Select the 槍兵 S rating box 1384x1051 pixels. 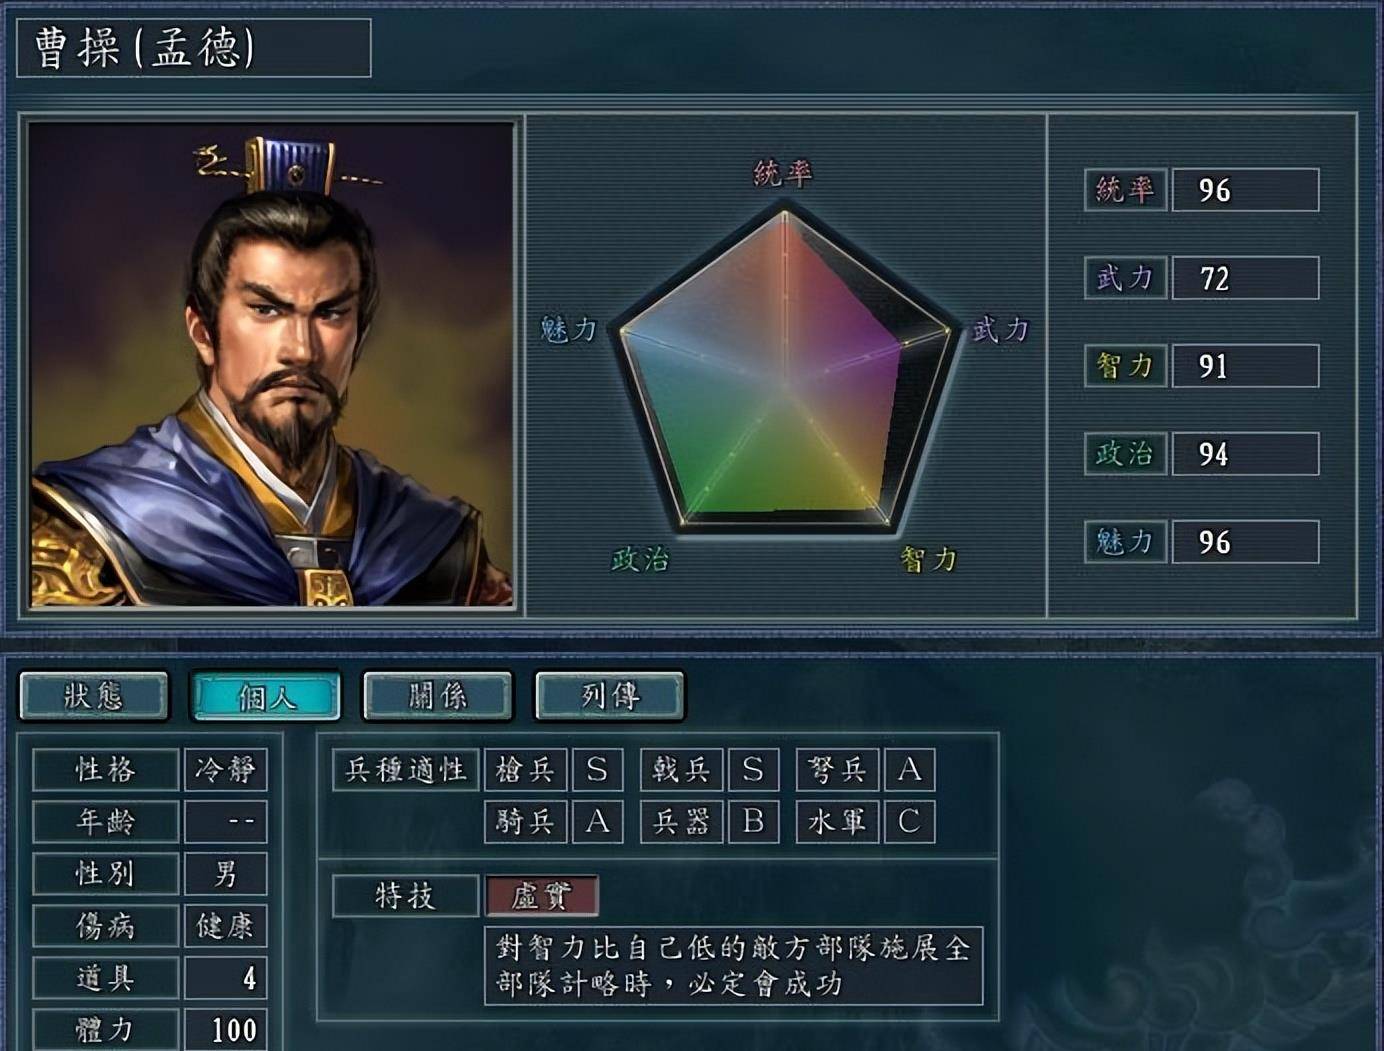[597, 770]
